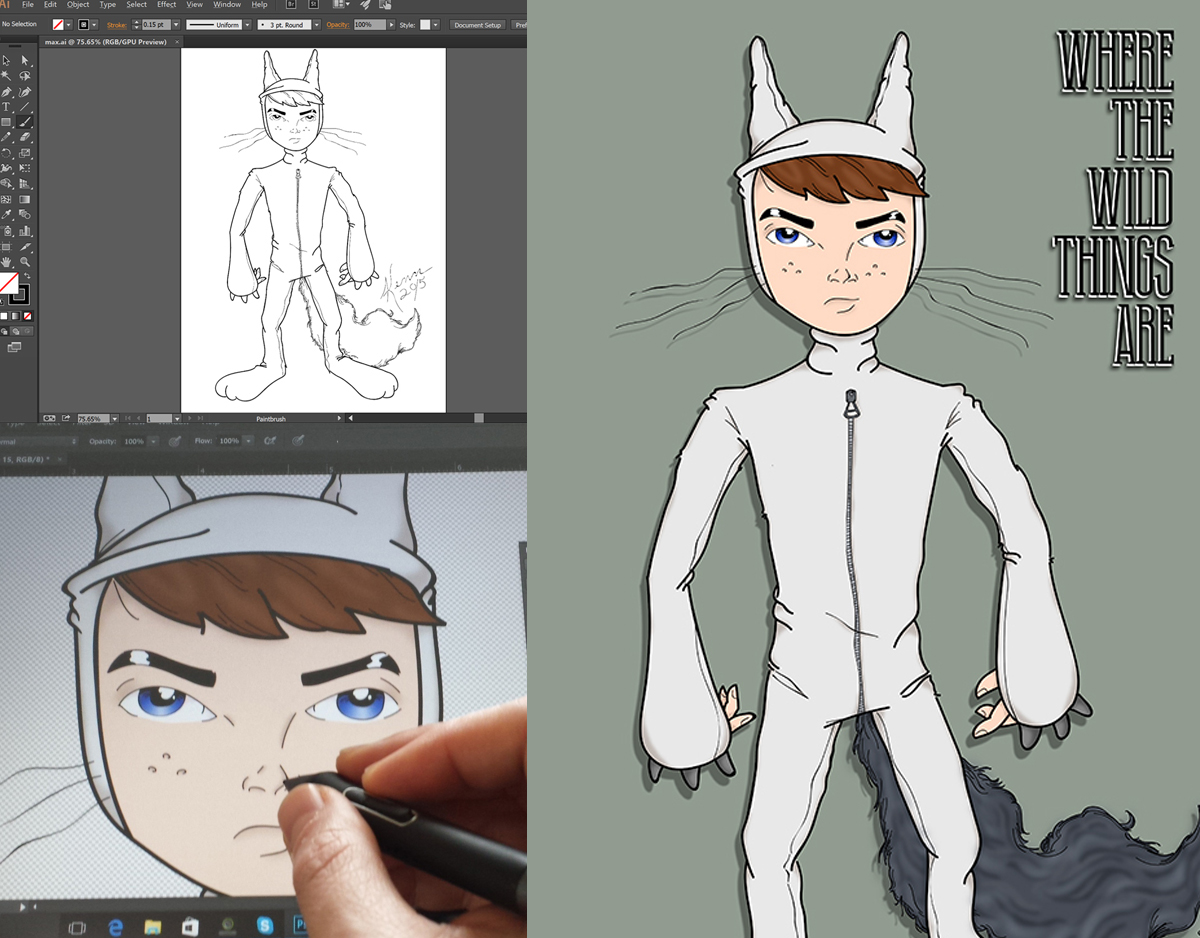
Task: Select the Lasso tool
Action: point(25,75)
